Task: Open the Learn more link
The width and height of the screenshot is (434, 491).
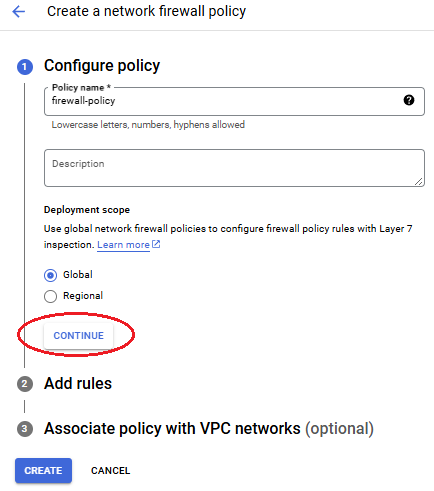Action: (123, 245)
